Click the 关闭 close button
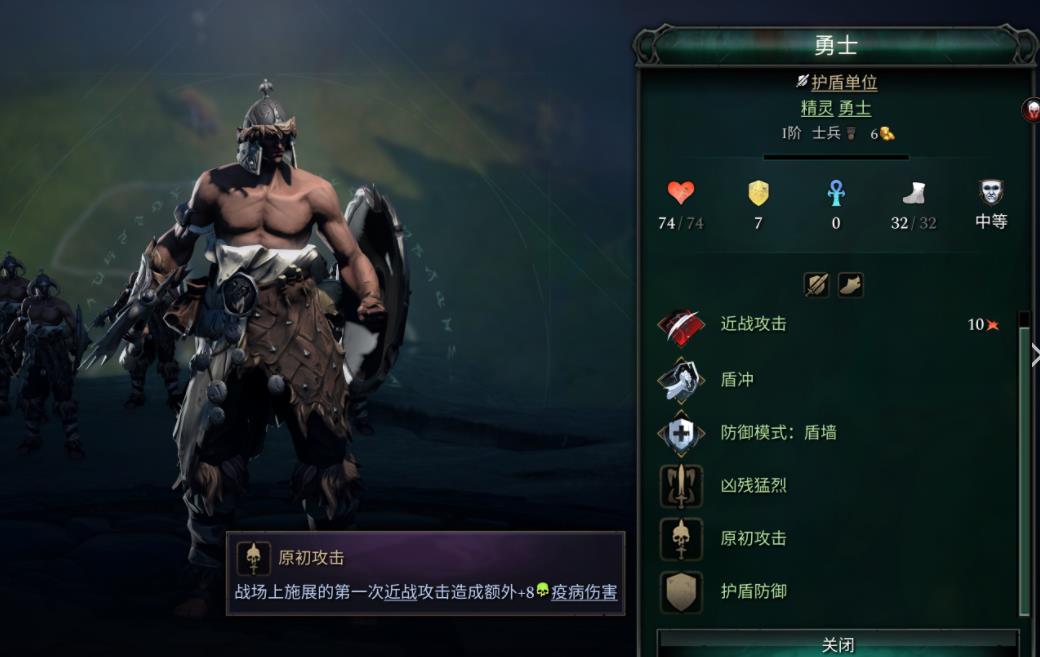Screen dimensions: 1040x657 [838, 644]
